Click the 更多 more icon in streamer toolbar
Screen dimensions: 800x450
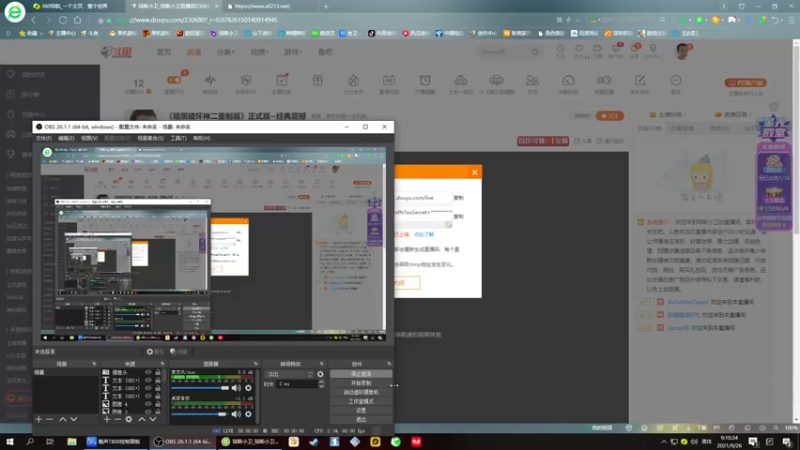coord(676,81)
